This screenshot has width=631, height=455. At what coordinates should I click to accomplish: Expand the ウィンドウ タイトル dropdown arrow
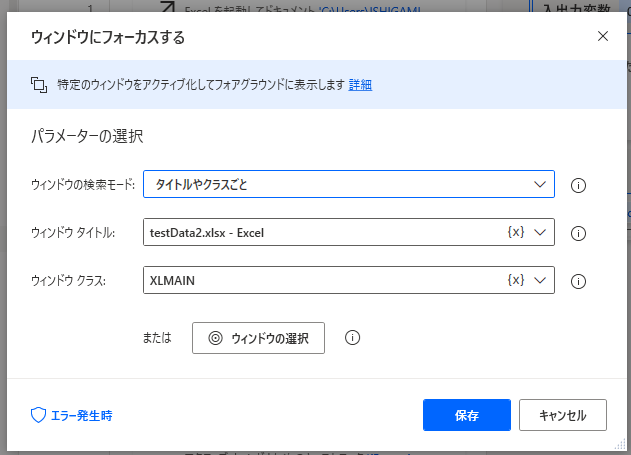[541, 233]
